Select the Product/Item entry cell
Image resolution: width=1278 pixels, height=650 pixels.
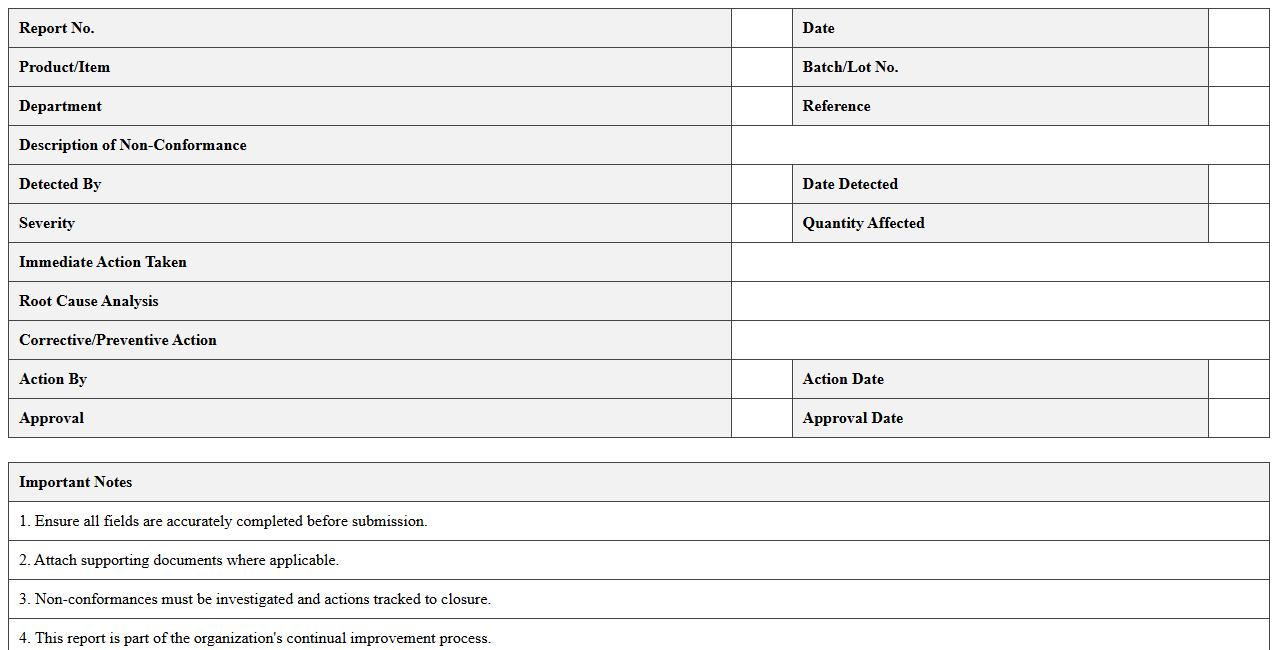pos(761,67)
